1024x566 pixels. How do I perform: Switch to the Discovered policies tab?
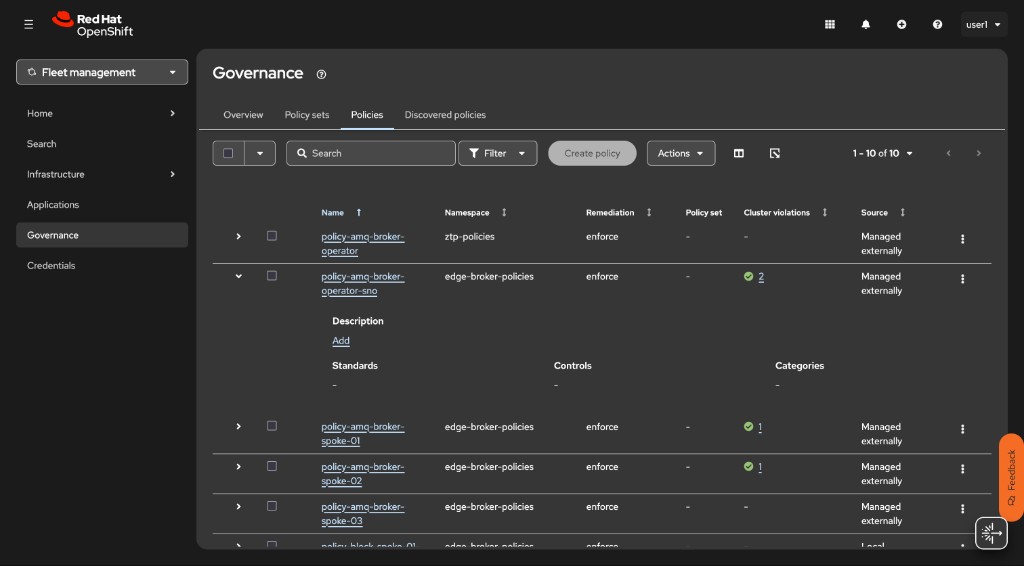pos(445,115)
